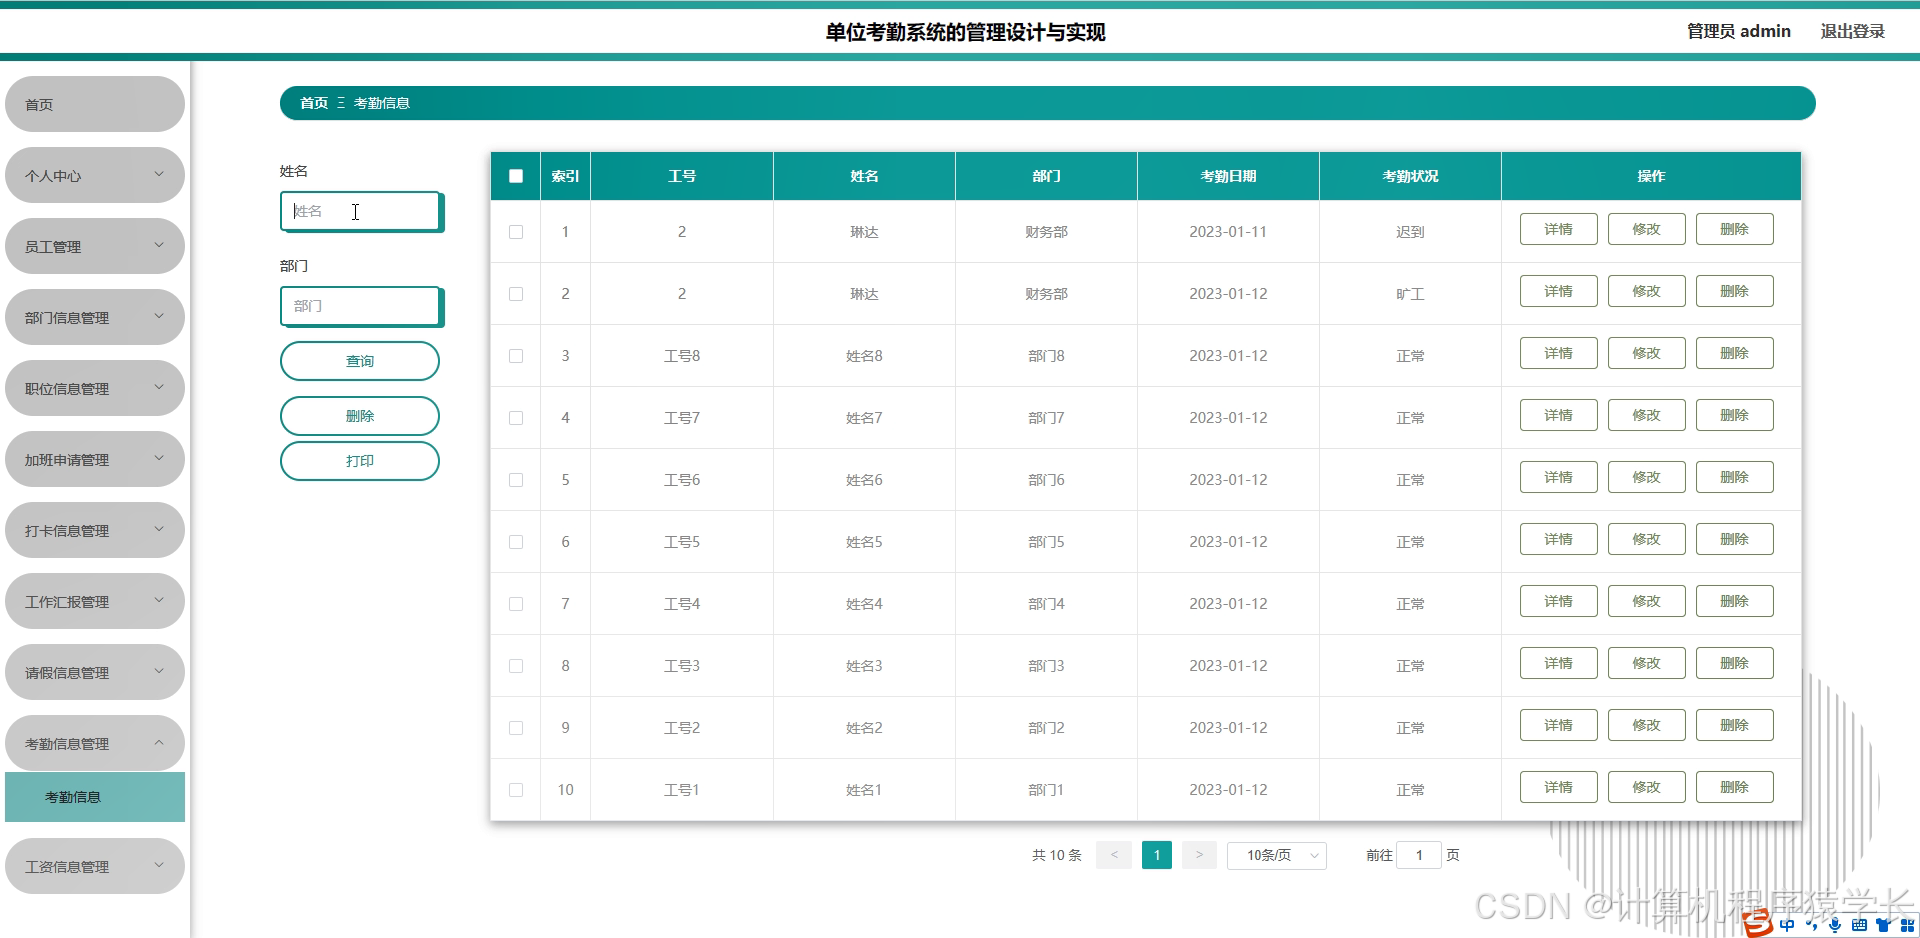Select checkbox of row 工号2
The image size is (1920, 938).
(516, 728)
